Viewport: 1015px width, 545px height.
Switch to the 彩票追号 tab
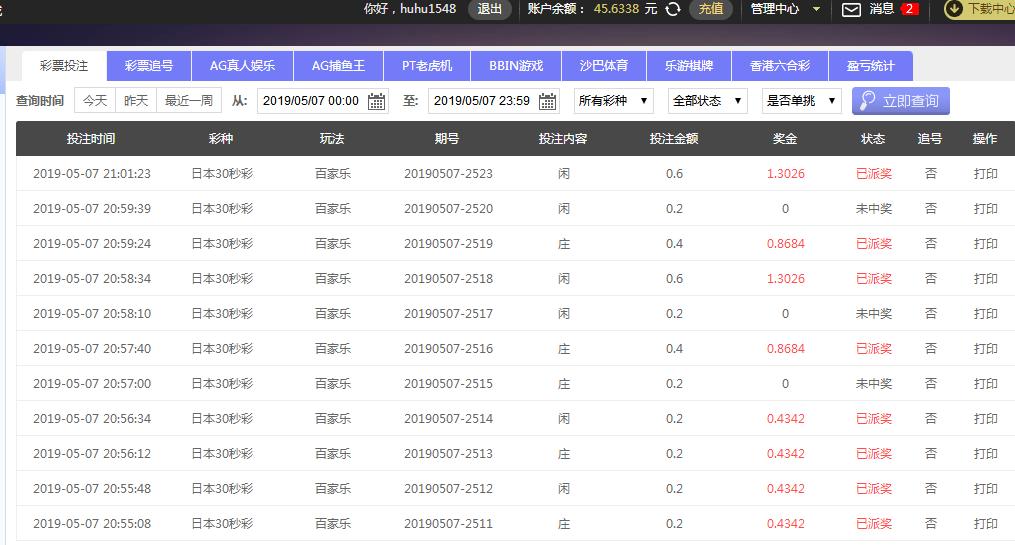click(x=149, y=66)
